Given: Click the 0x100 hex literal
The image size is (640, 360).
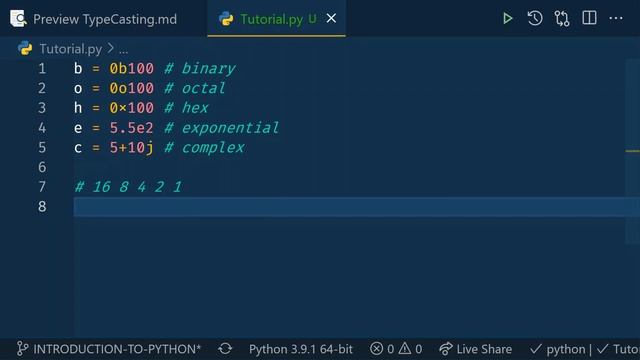Looking at the screenshot, I should (x=131, y=108).
